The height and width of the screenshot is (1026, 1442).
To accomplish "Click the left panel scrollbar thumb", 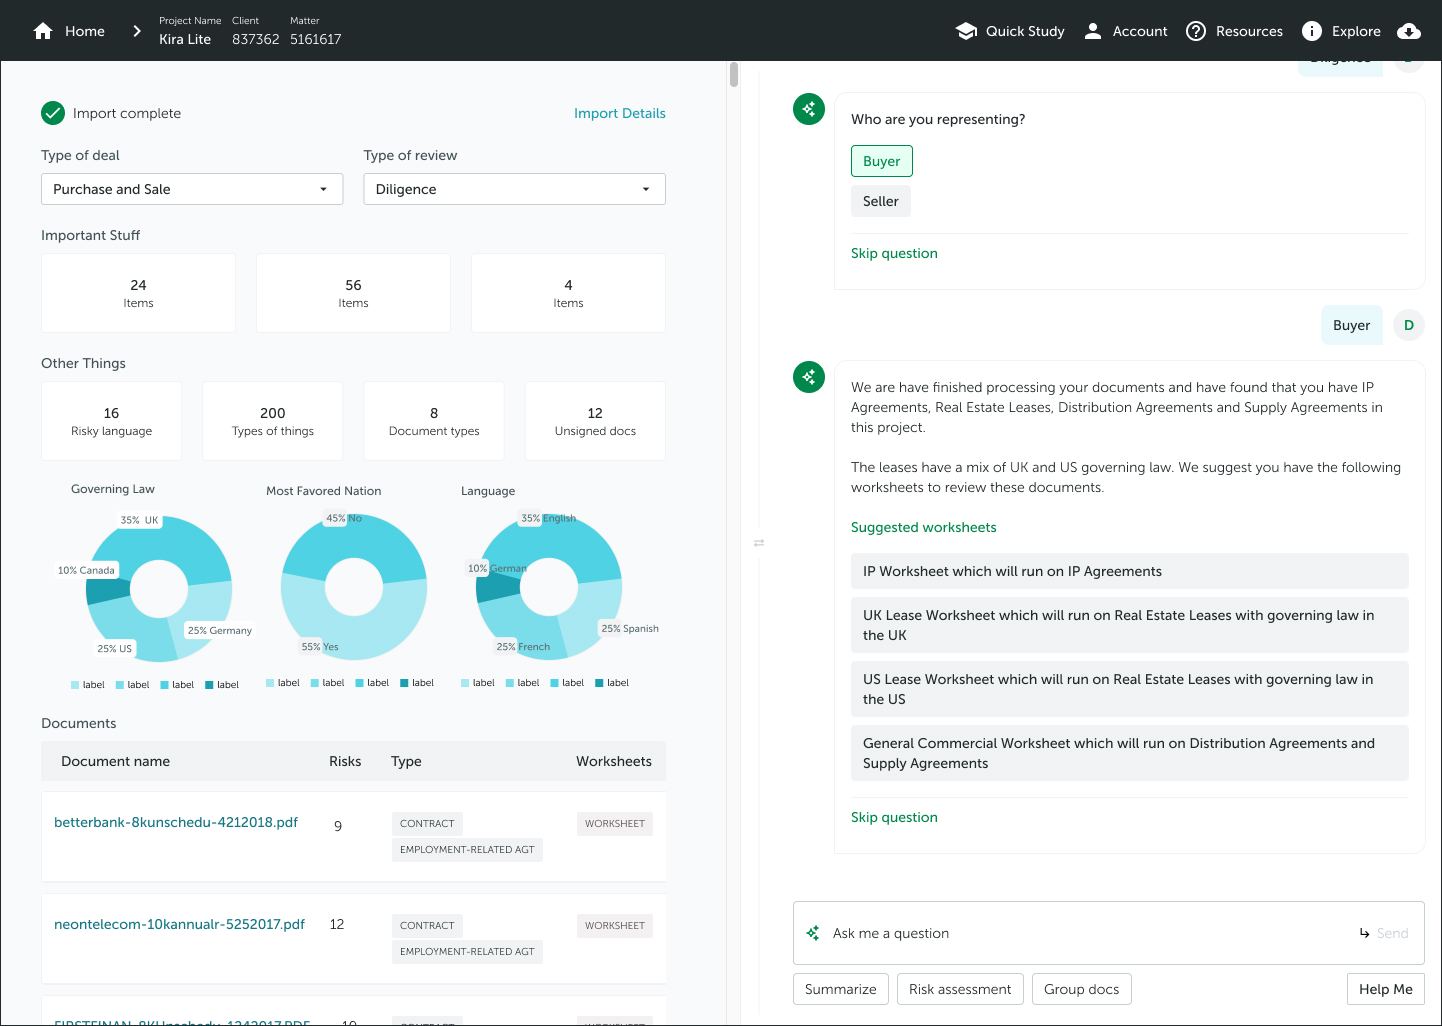I will [x=734, y=75].
